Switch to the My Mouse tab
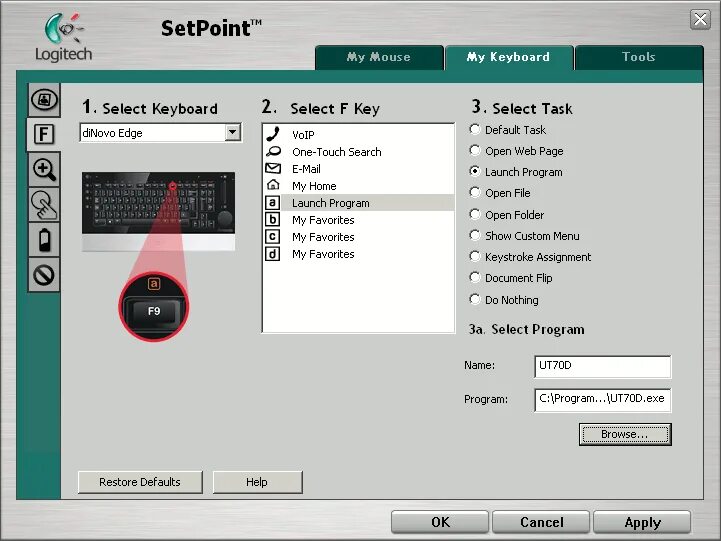721x541 pixels. tap(379, 57)
